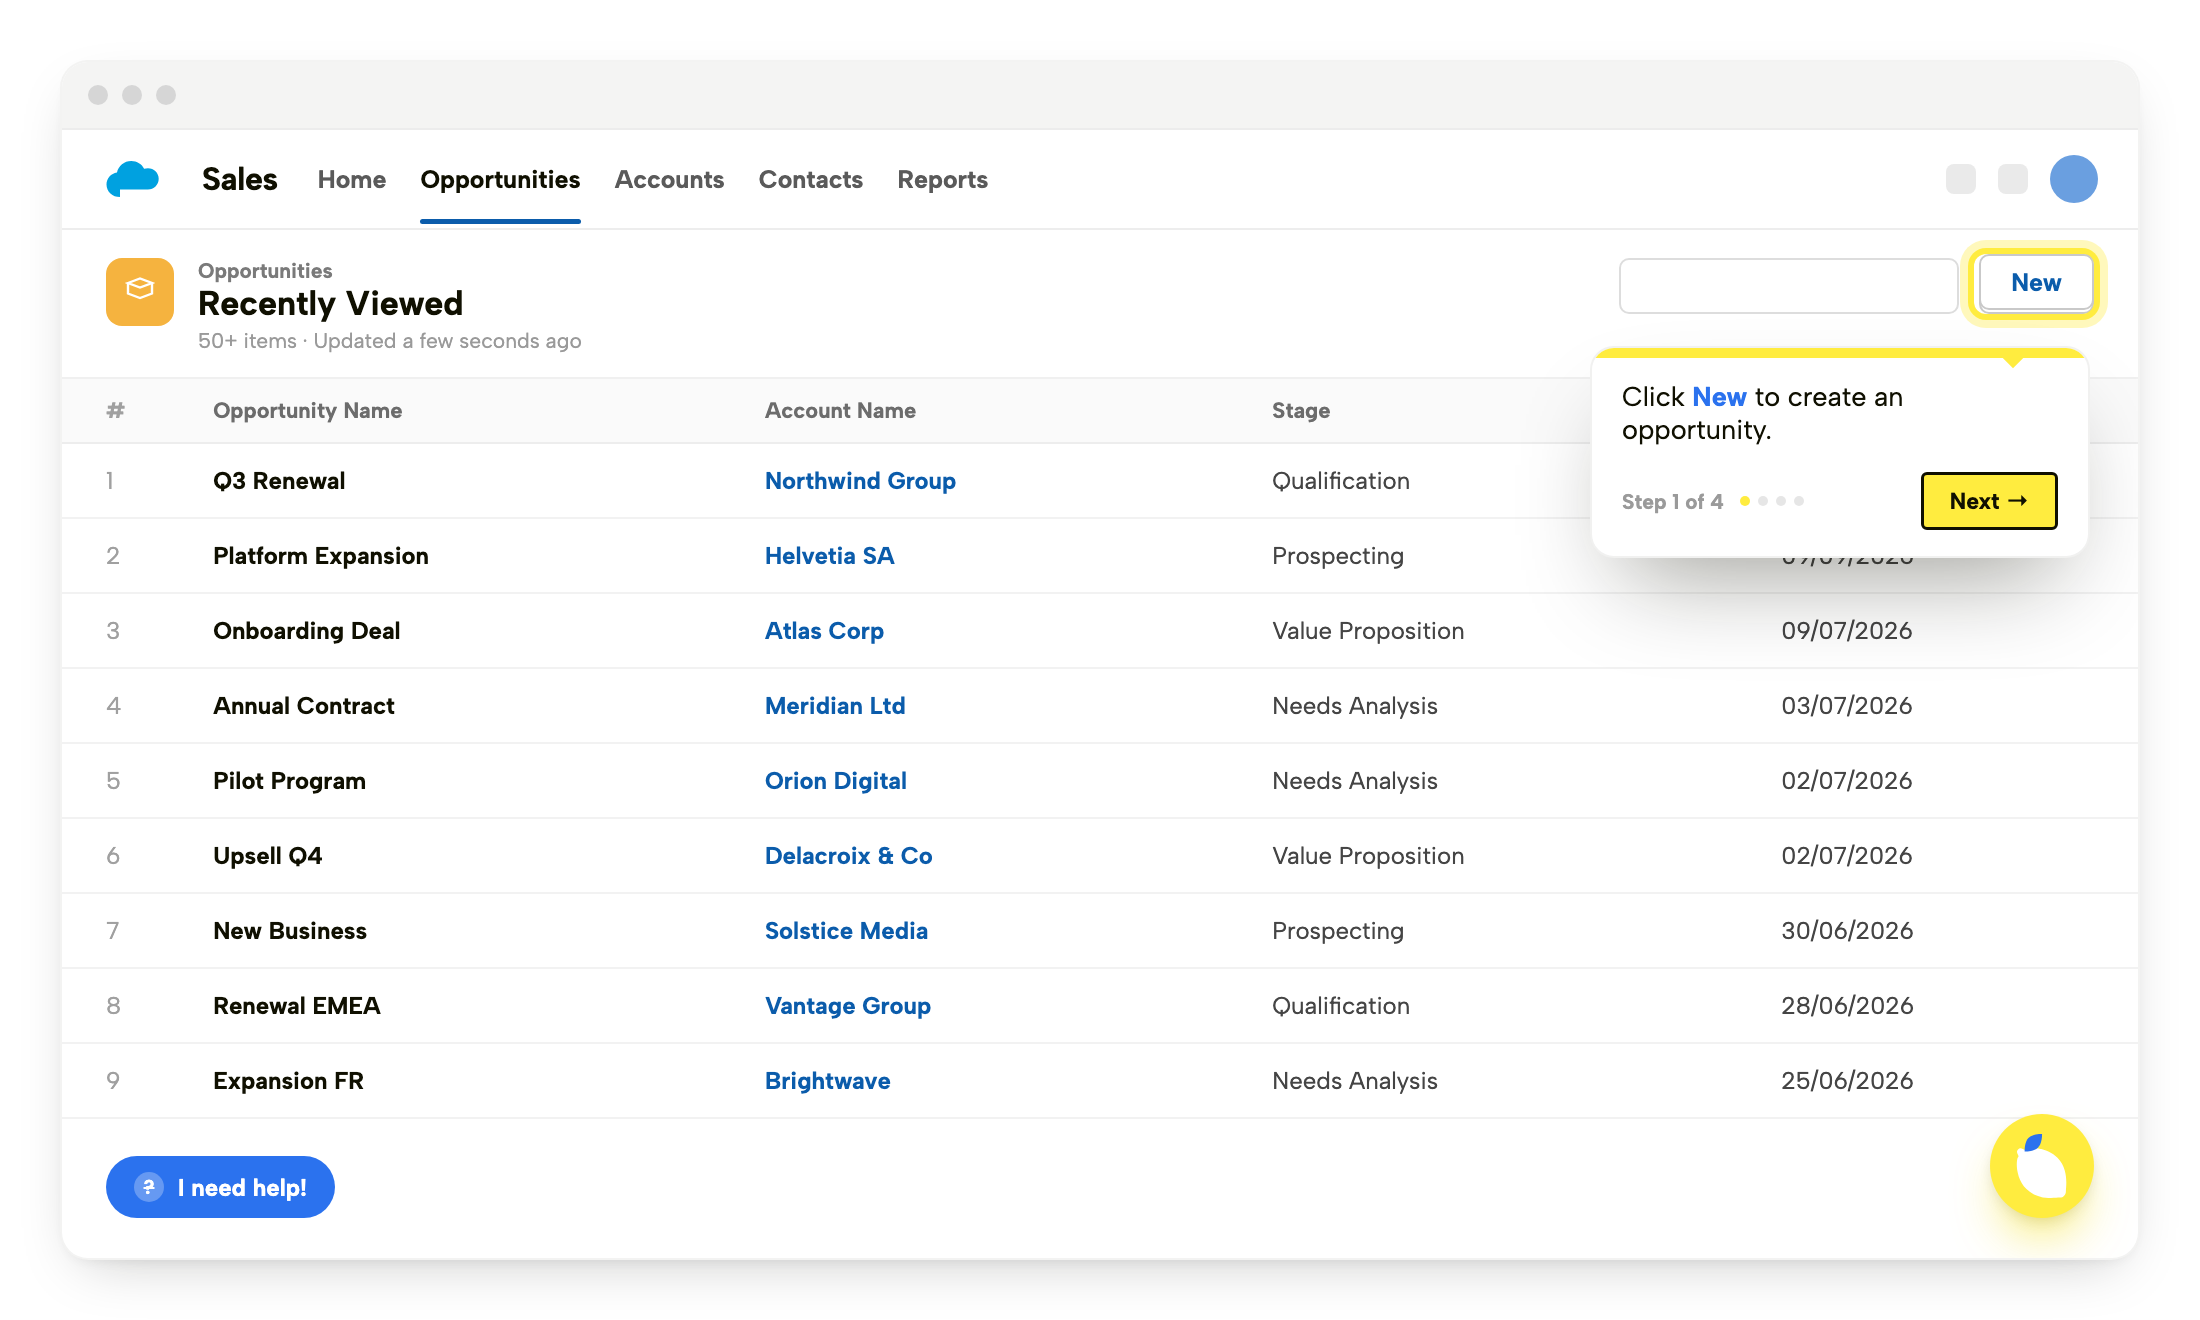Open the Helvetia SA account link

coord(829,556)
